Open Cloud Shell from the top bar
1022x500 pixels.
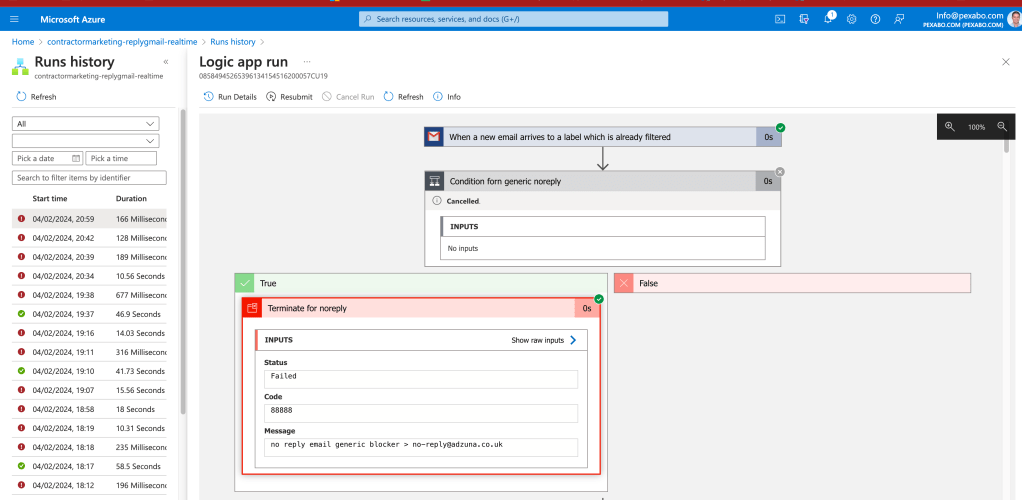pos(780,19)
